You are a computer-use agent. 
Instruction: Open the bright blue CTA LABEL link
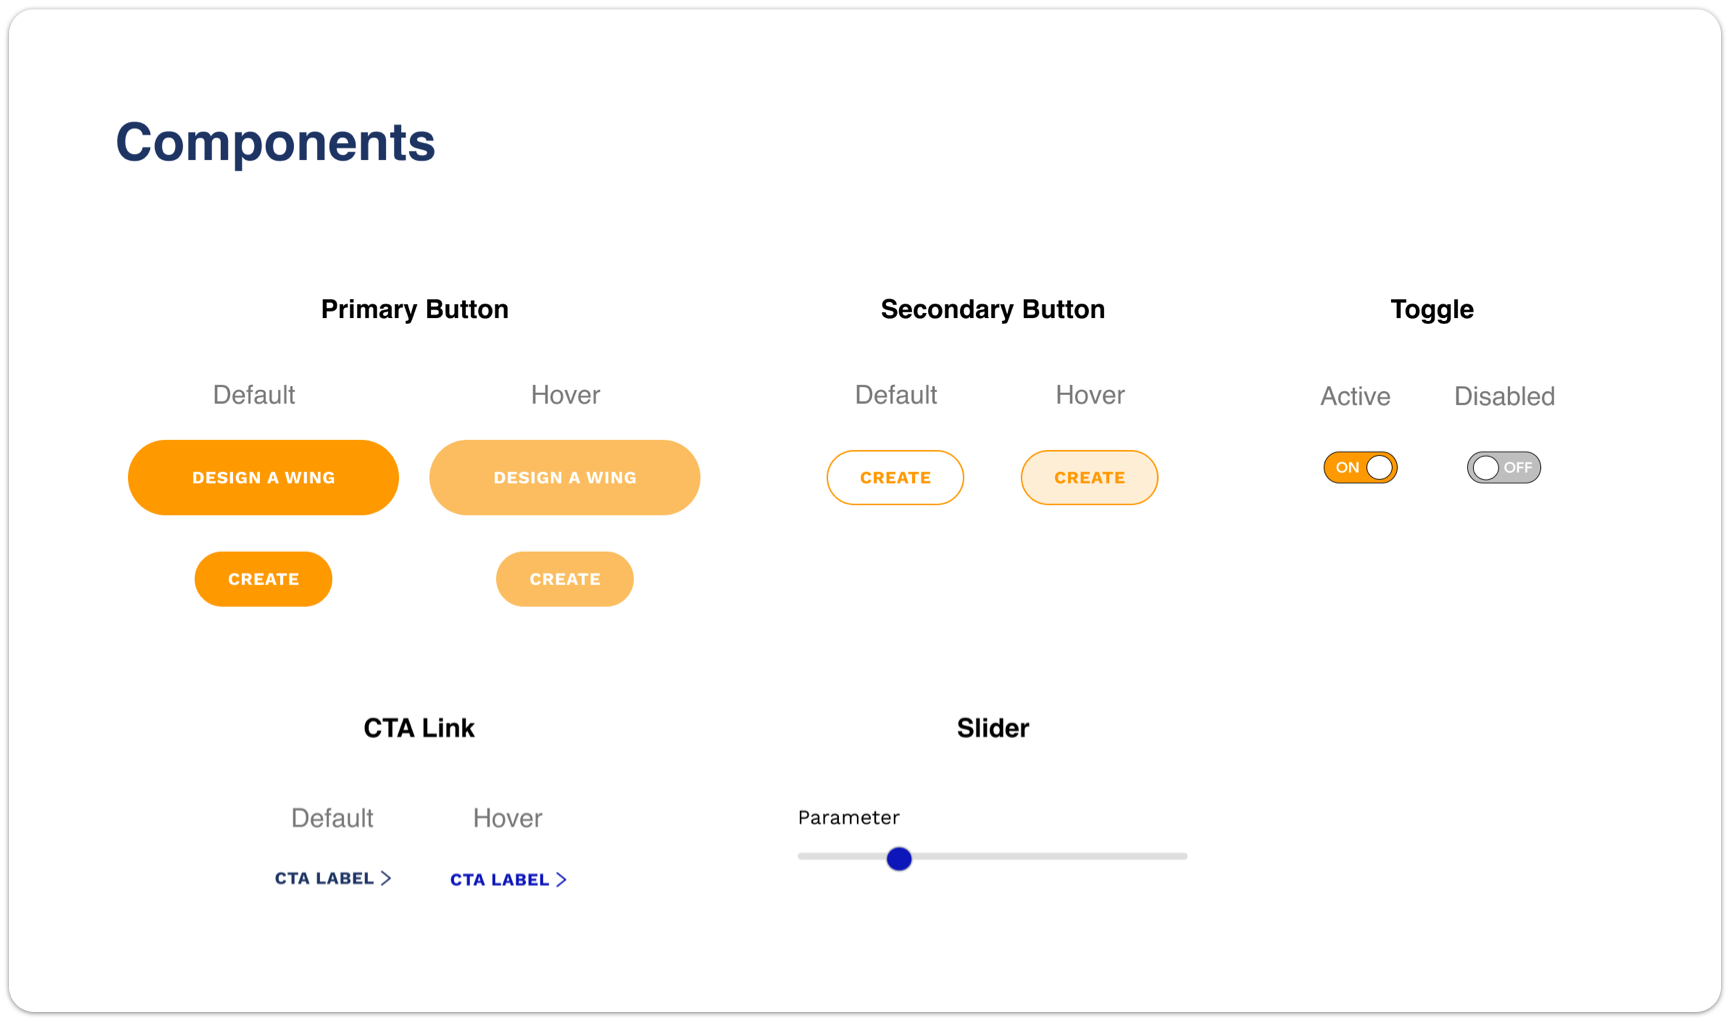[x=508, y=879]
